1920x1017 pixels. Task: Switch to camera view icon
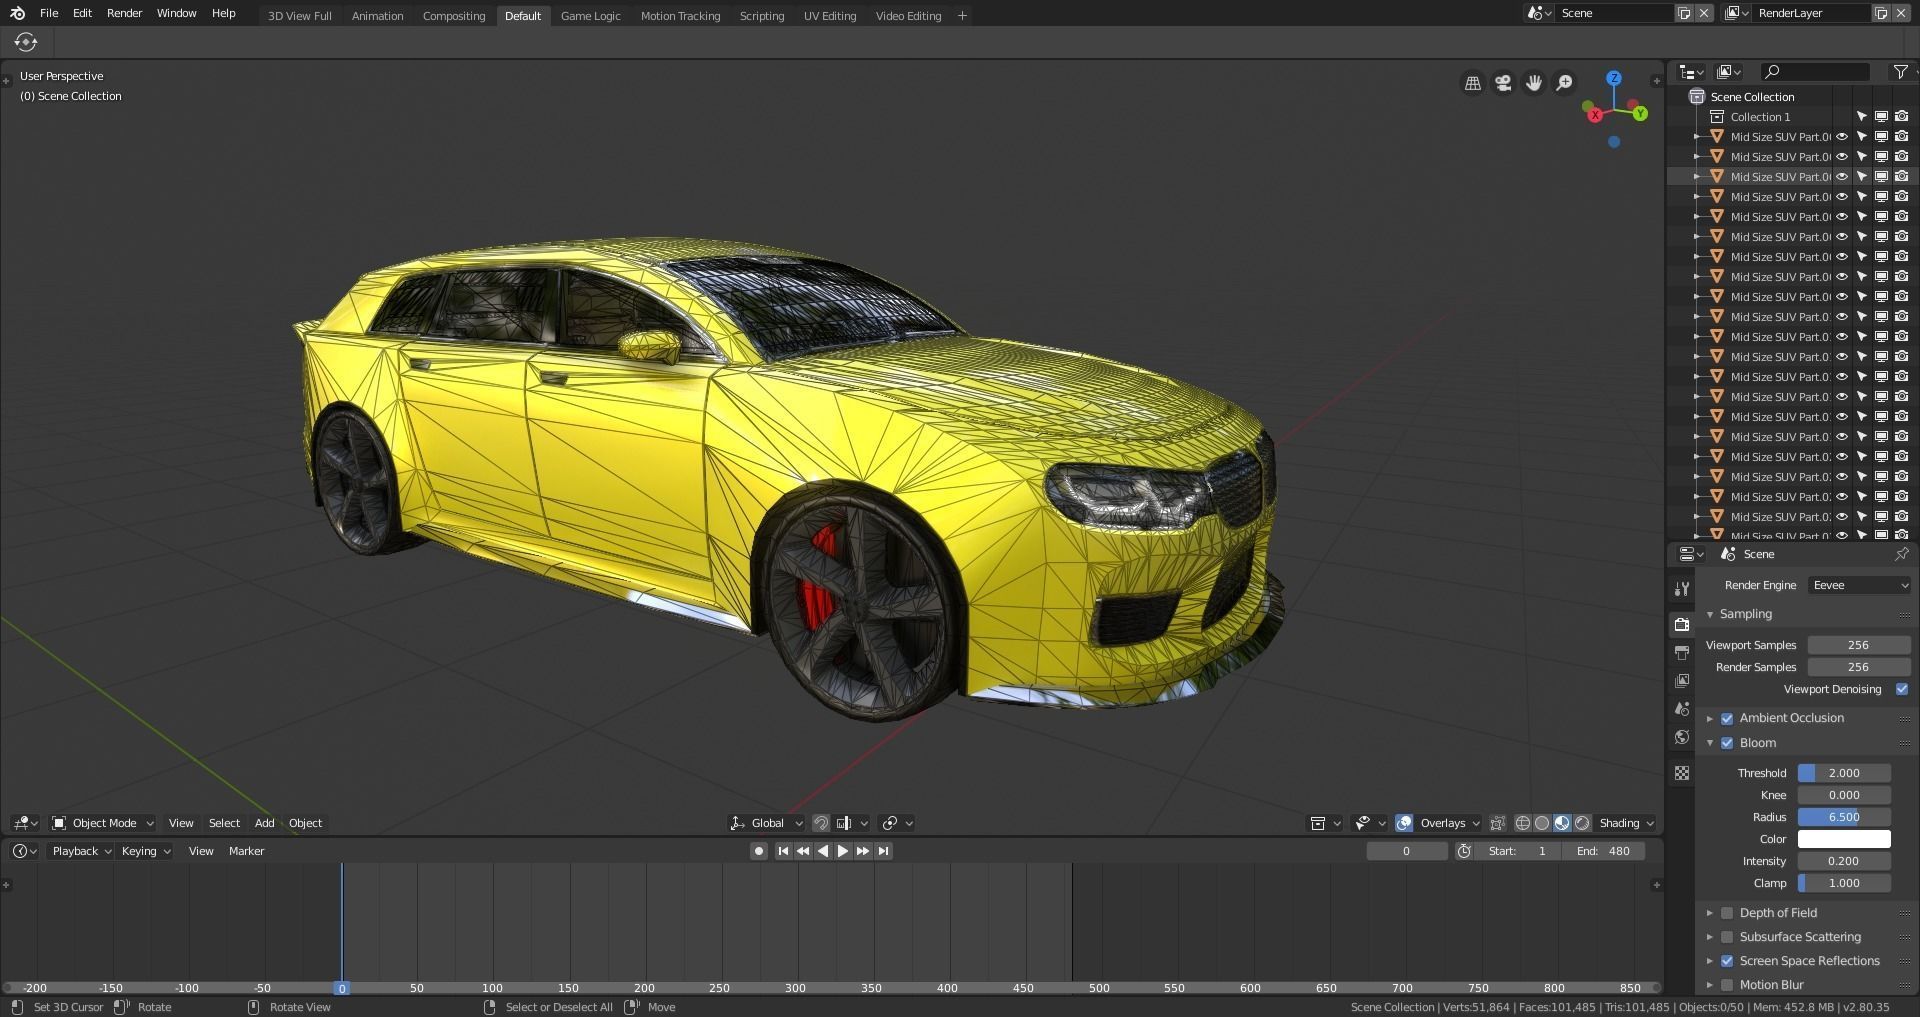click(1503, 83)
